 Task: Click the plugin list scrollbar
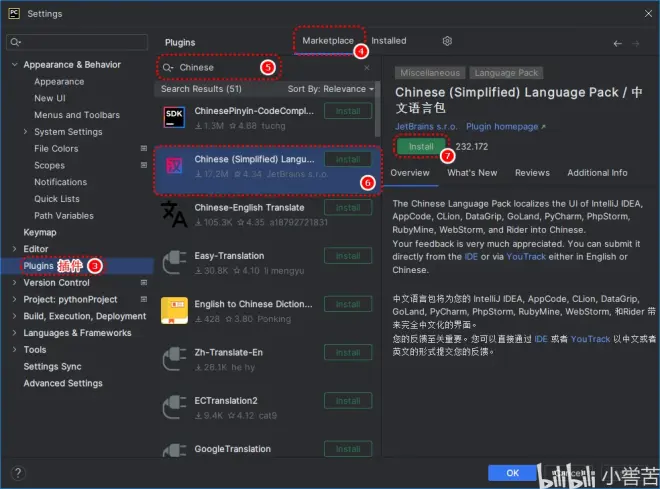[x=377, y=110]
